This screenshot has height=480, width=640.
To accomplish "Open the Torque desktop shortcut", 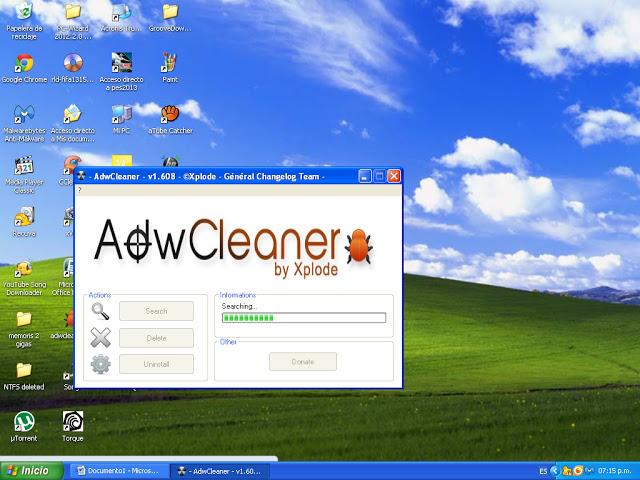I will [72, 422].
